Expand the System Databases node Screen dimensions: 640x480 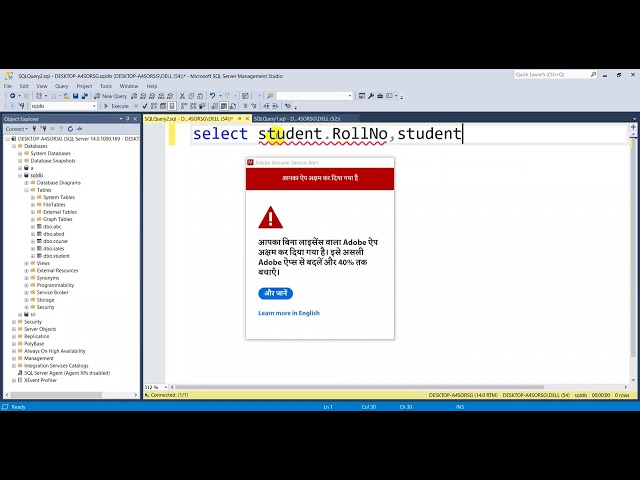pyautogui.click(x=20, y=153)
